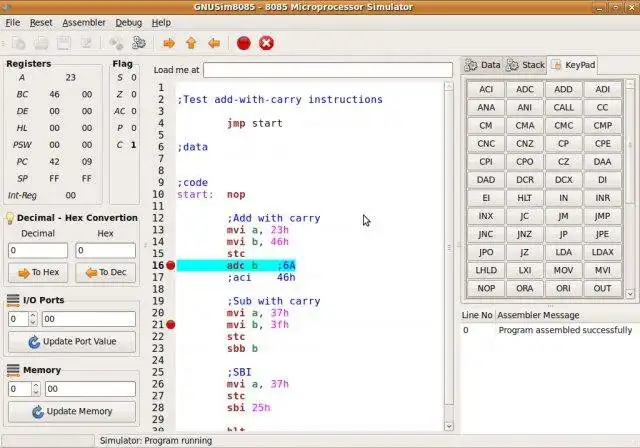Click the MOV keypad button
The height and width of the screenshot is (448, 640).
point(563,270)
